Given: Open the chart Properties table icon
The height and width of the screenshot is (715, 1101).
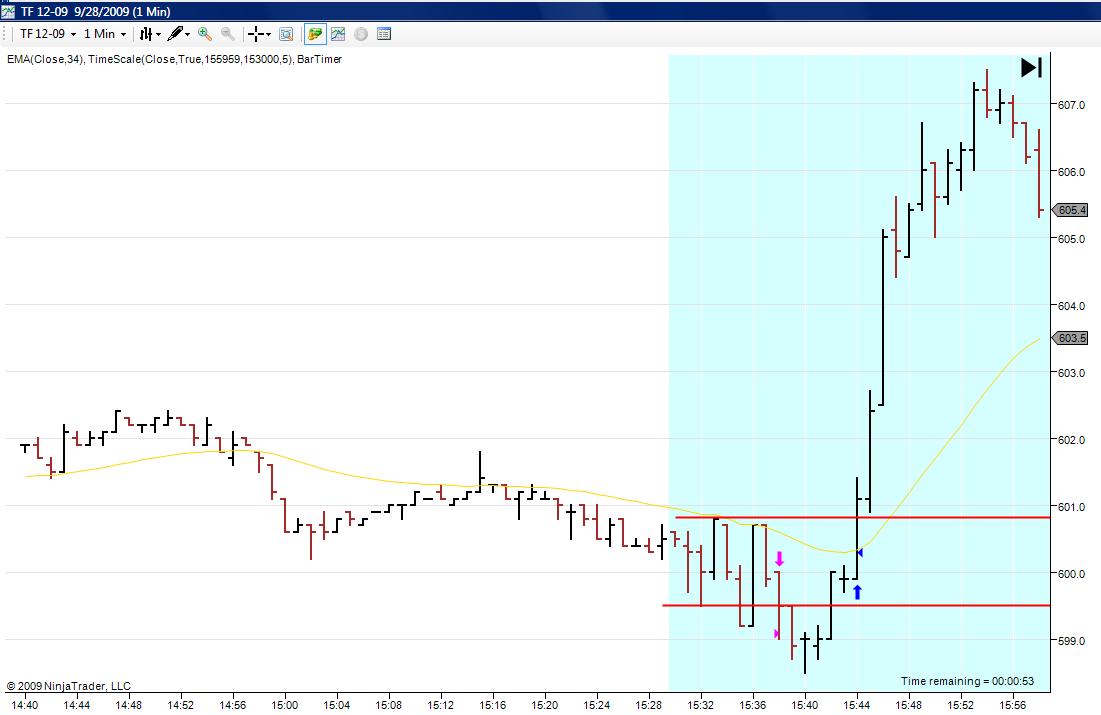Looking at the screenshot, I should (383, 34).
